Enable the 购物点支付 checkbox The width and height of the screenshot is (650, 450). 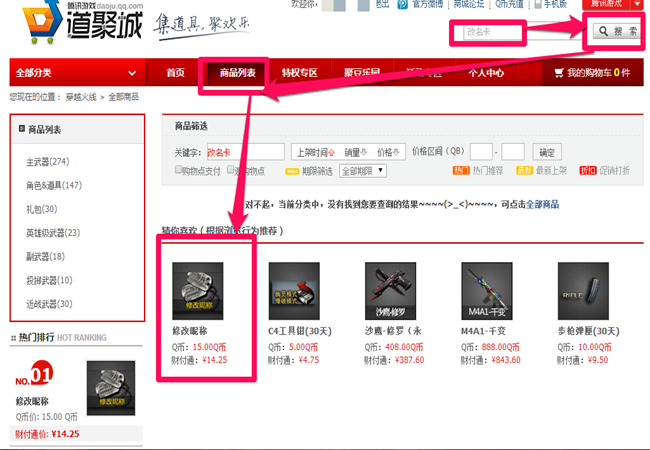(178, 169)
